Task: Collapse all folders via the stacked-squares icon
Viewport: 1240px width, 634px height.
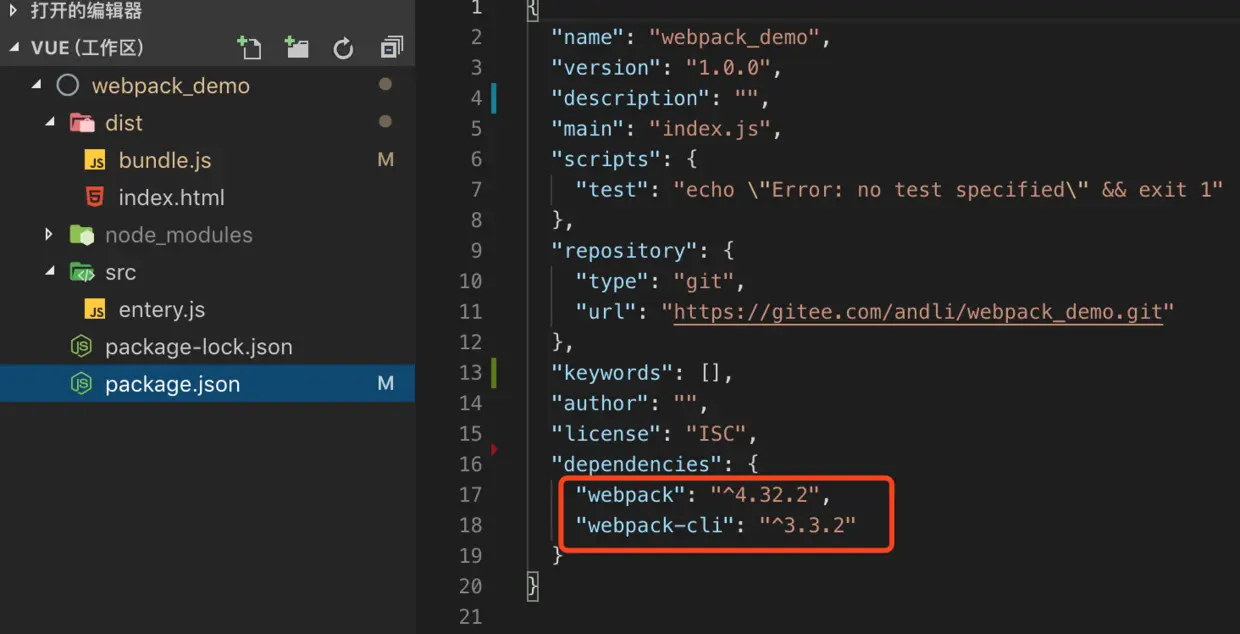Action: pyautogui.click(x=392, y=47)
